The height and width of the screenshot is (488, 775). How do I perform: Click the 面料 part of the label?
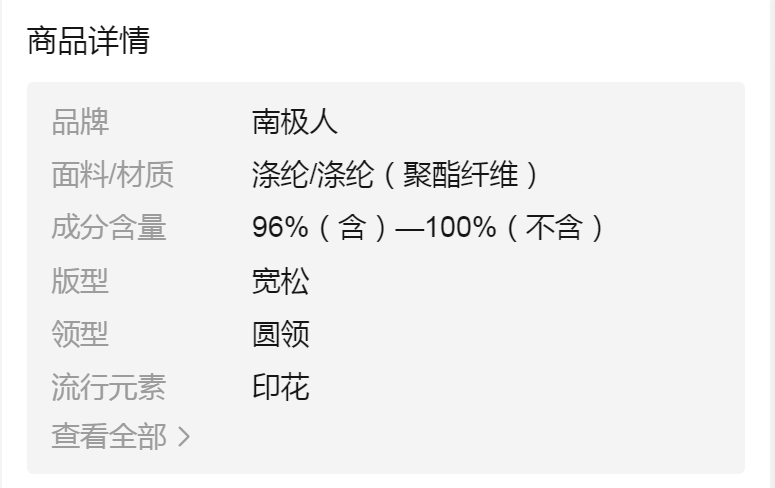click(x=79, y=175)
